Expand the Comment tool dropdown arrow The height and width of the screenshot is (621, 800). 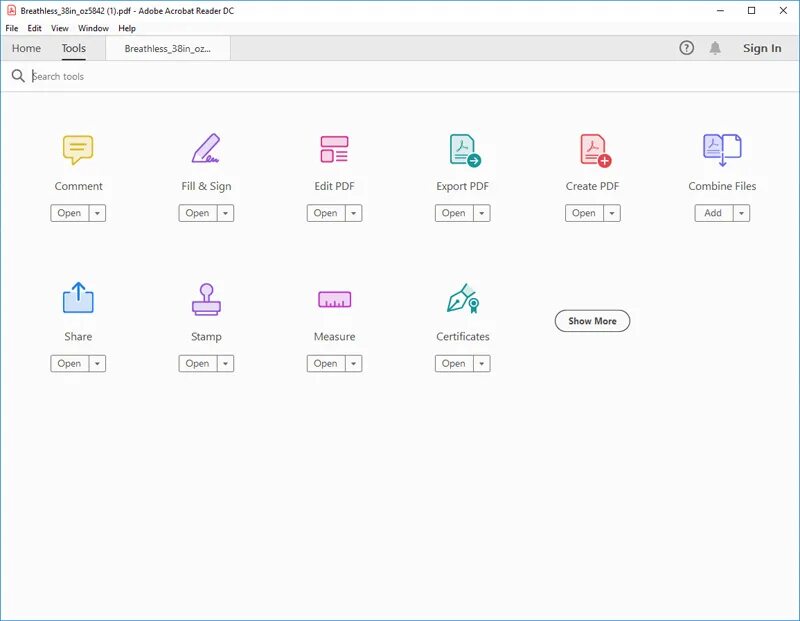[97, 213]
